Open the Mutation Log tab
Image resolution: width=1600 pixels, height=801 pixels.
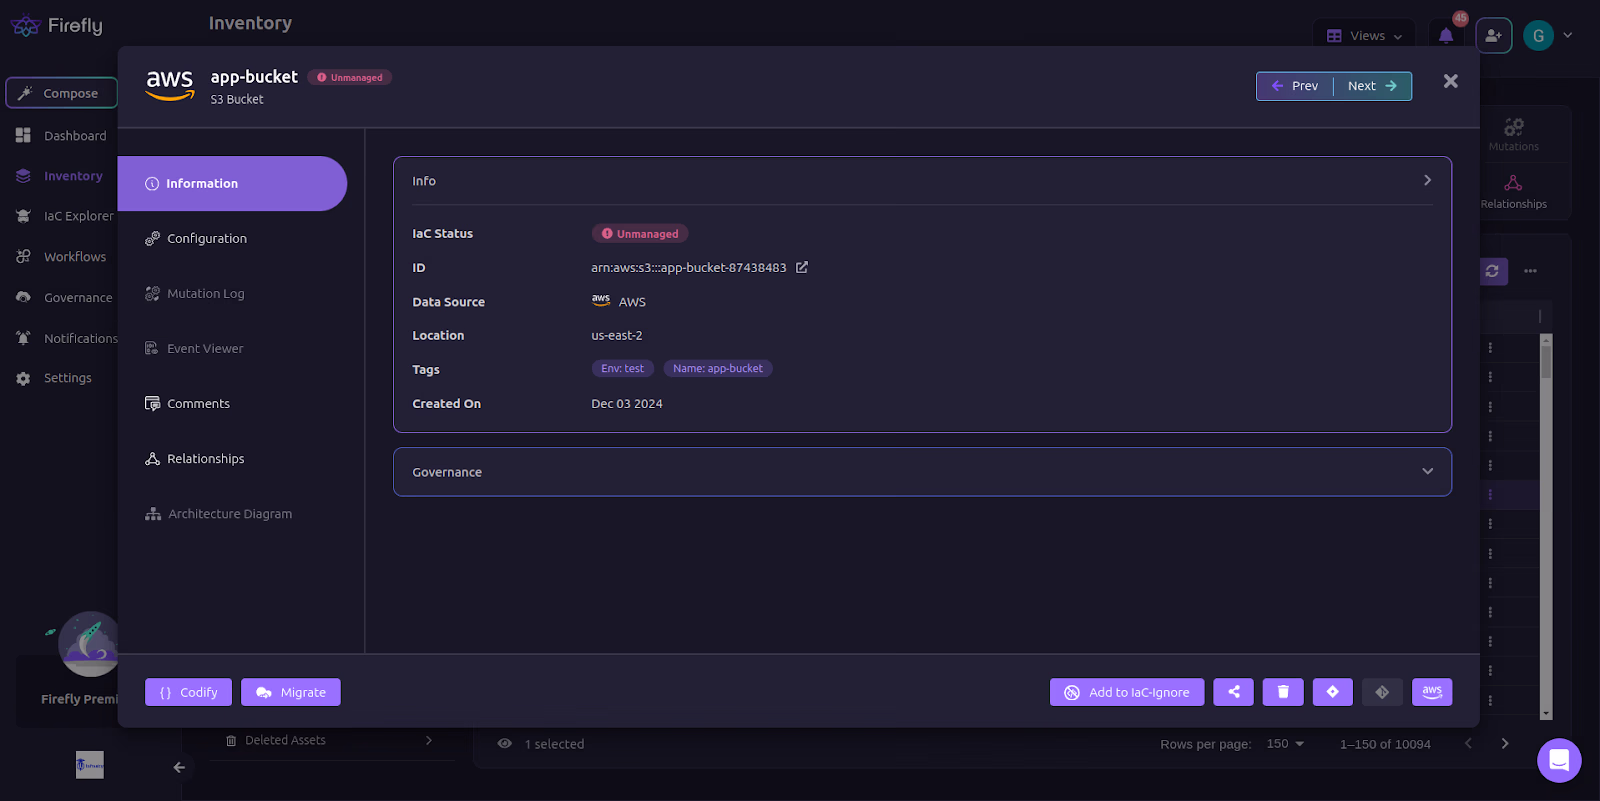click(195, 294)
